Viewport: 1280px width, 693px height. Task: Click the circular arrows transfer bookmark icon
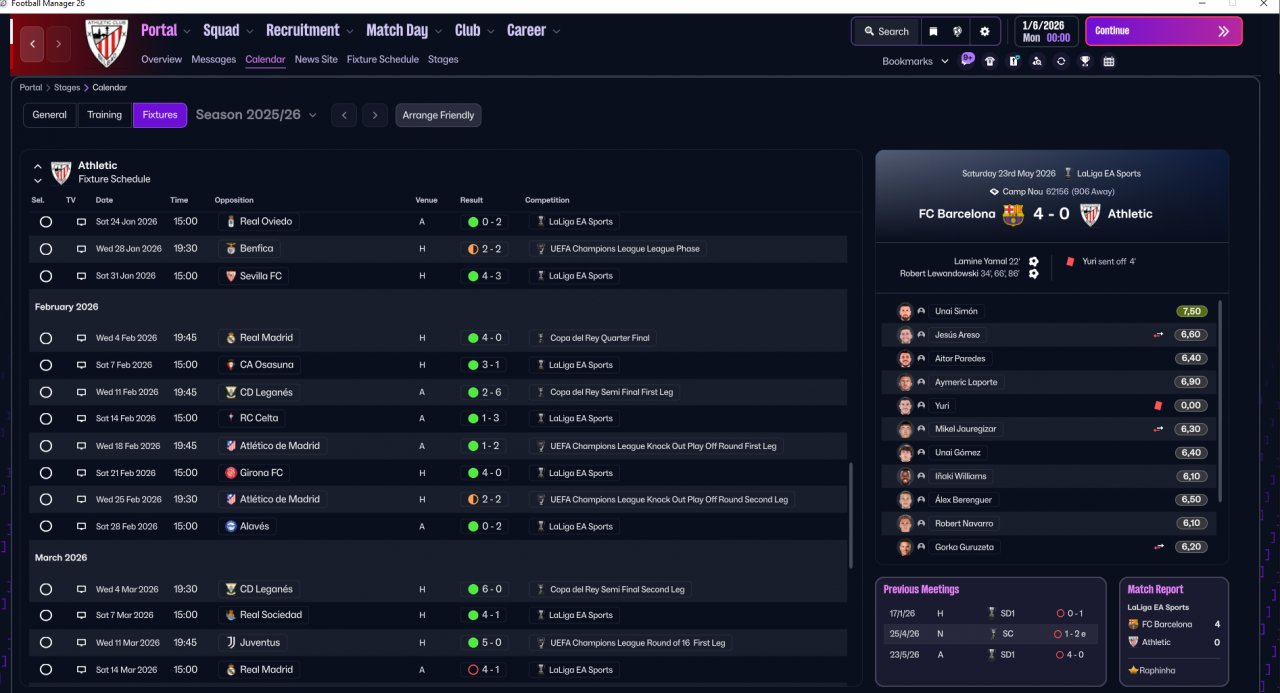[x=1060, y=61]
